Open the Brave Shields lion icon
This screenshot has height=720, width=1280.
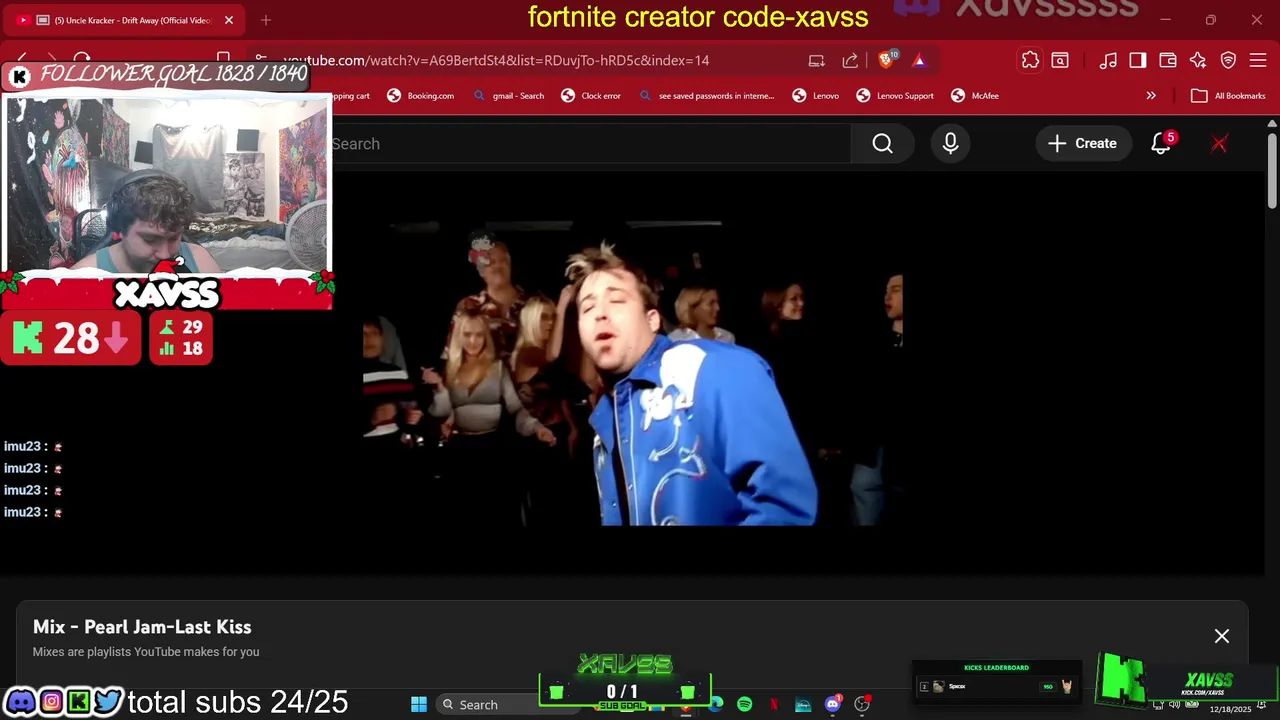[885, 60]
